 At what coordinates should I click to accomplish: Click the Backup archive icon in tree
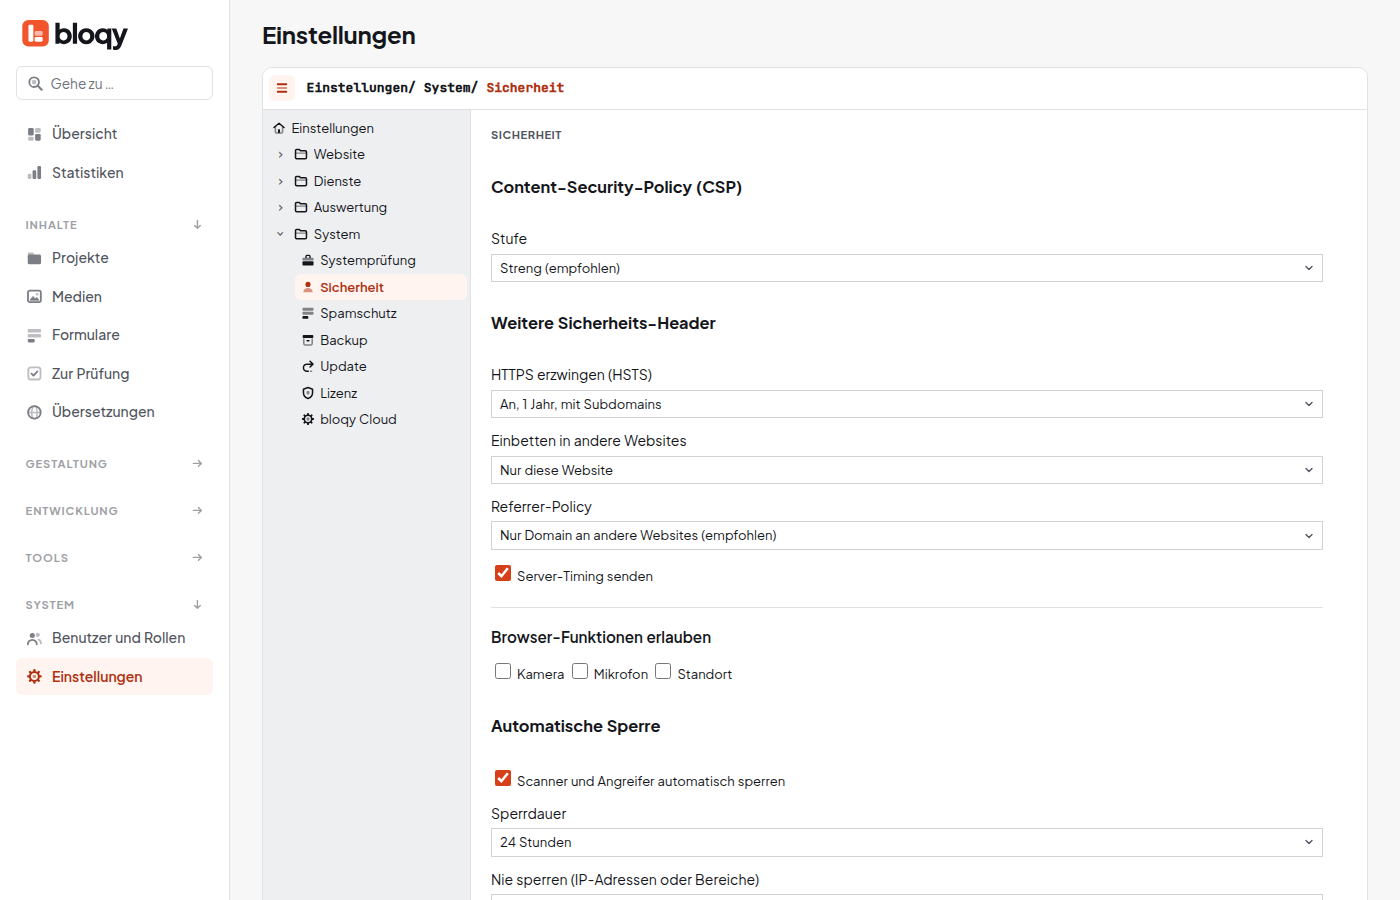(308, 340)
